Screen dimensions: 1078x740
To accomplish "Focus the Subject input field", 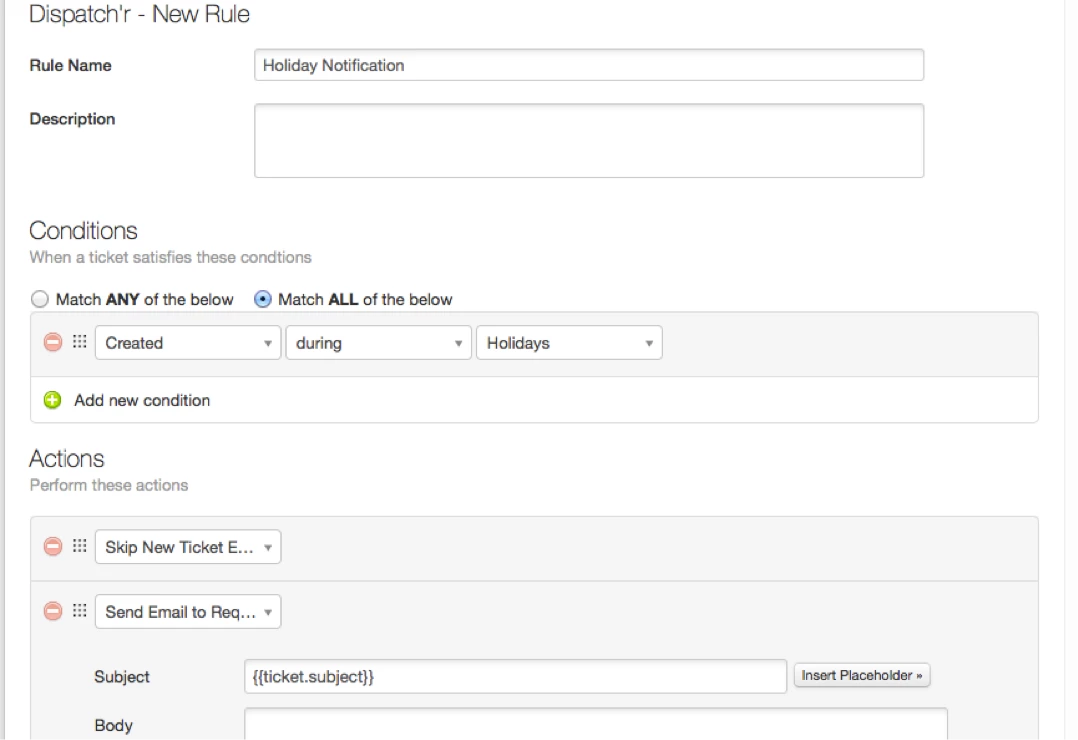I will [x=515, y=676].
